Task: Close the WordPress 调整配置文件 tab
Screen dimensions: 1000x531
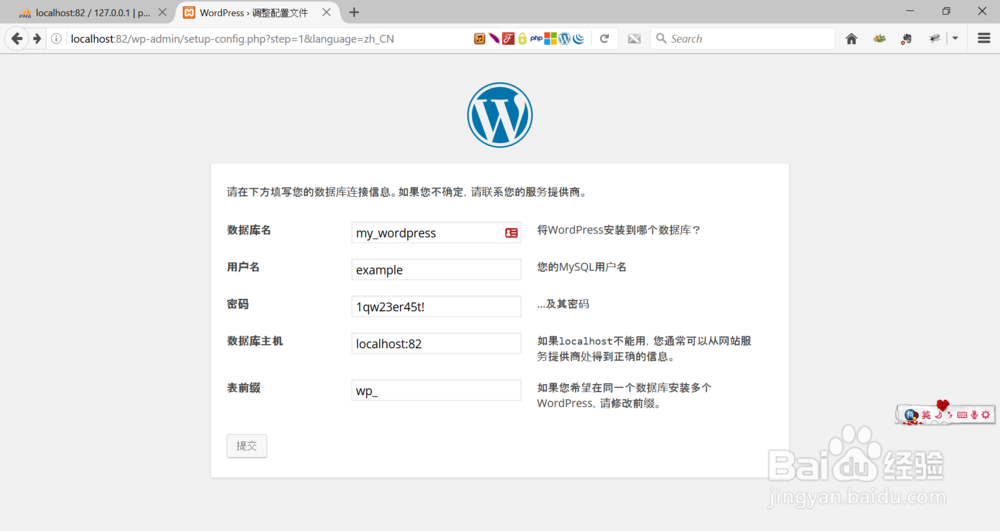Action: click(327, 12)
